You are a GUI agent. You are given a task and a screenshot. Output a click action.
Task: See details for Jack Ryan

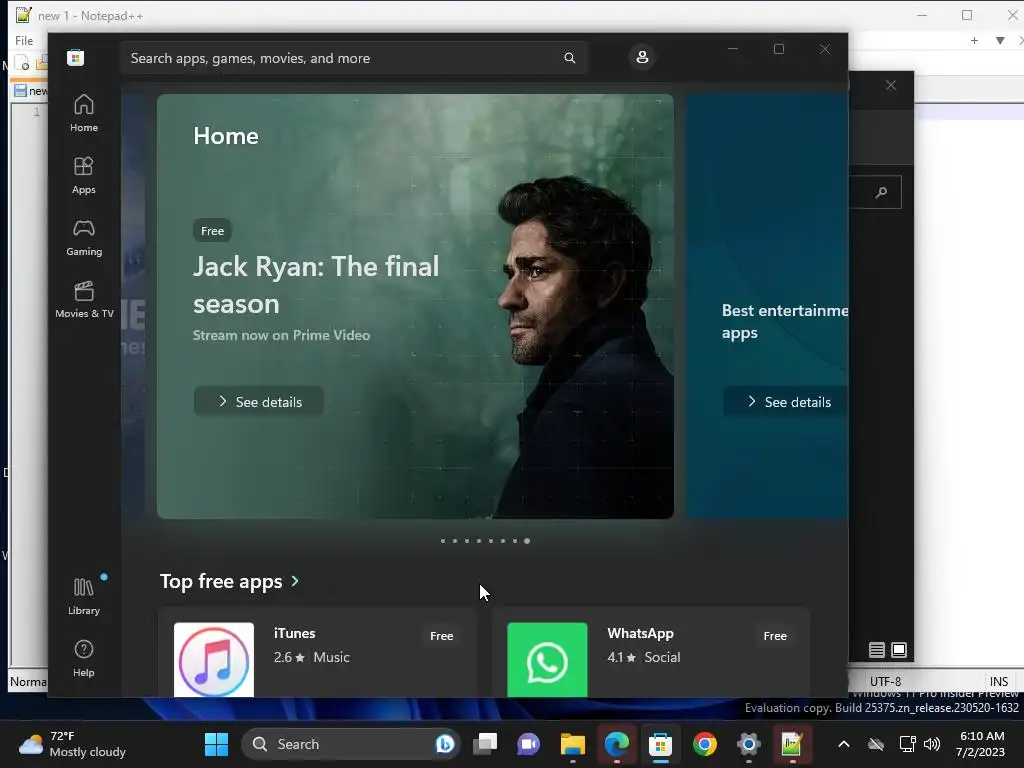259,402
